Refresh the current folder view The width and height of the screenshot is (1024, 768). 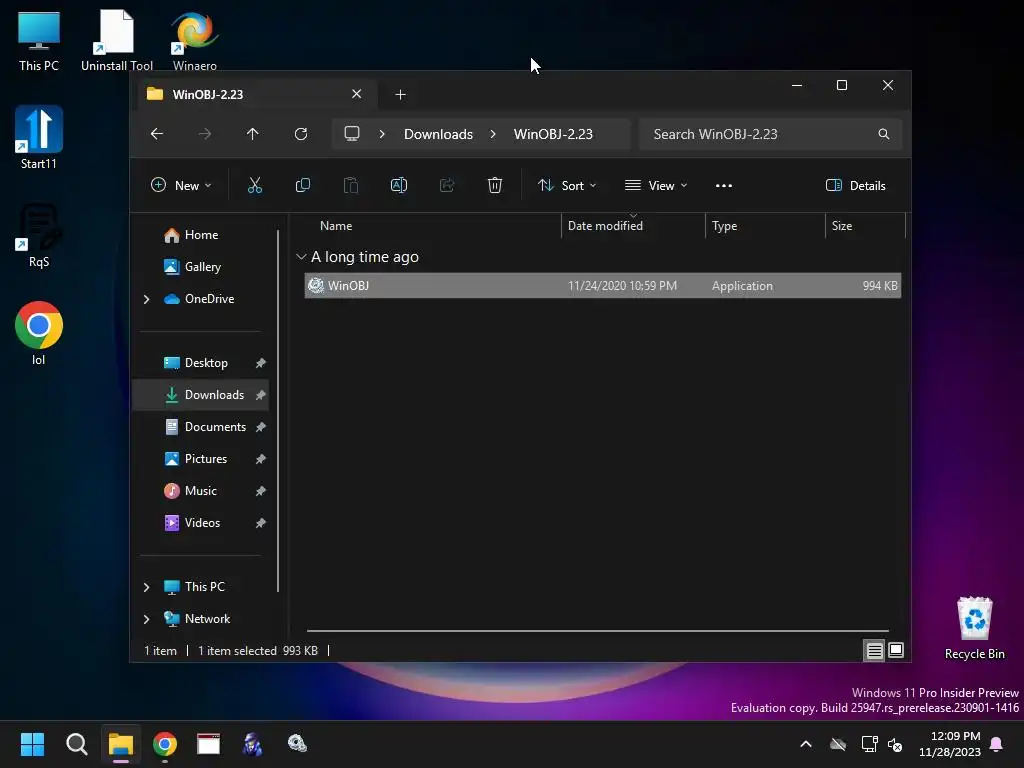pos(300,134)
